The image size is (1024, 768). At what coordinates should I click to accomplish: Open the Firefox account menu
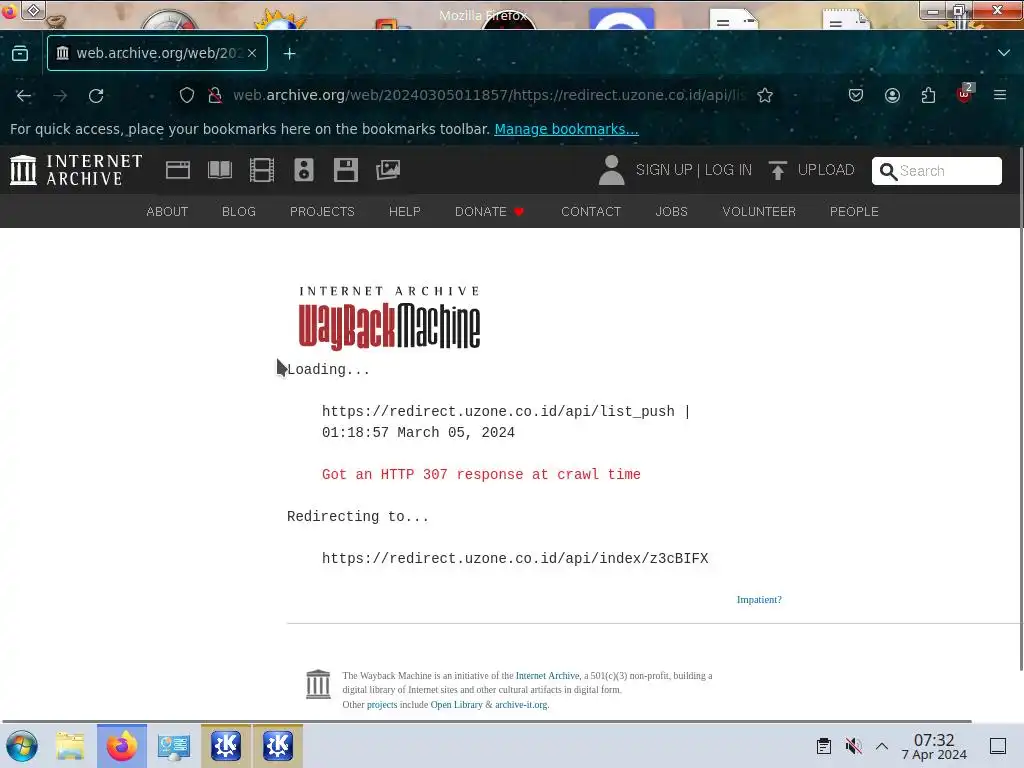(892, 95)
